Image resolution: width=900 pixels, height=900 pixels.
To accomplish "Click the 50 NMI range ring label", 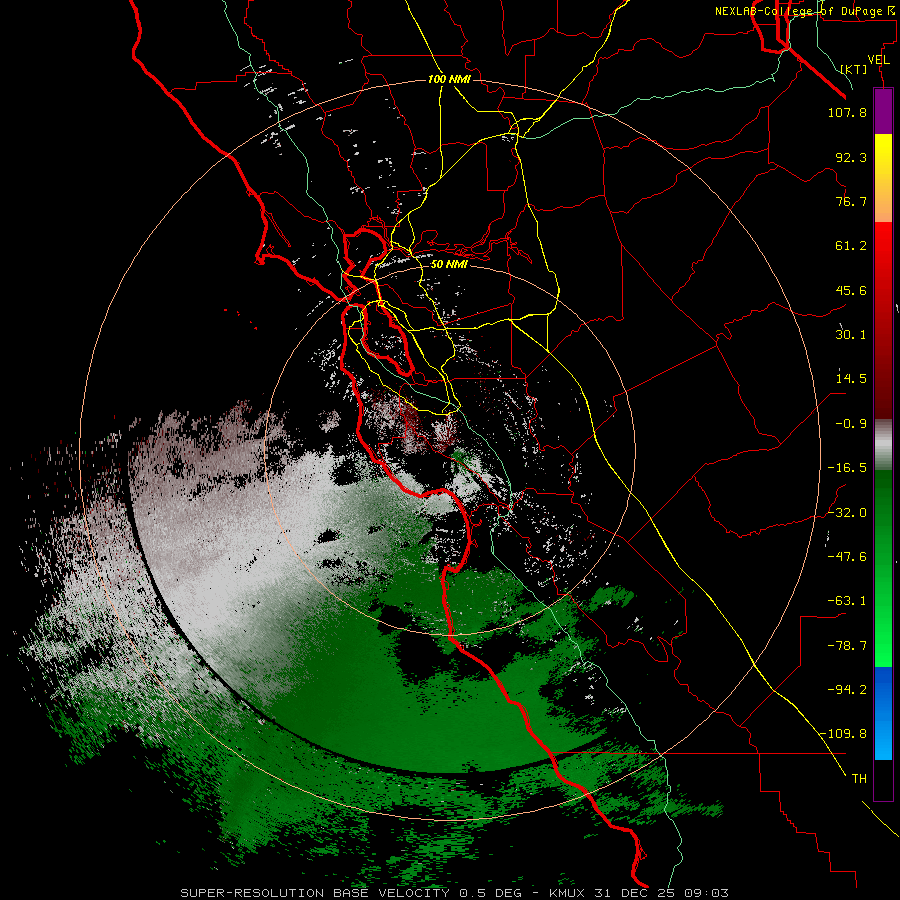I will click(449, 264).
